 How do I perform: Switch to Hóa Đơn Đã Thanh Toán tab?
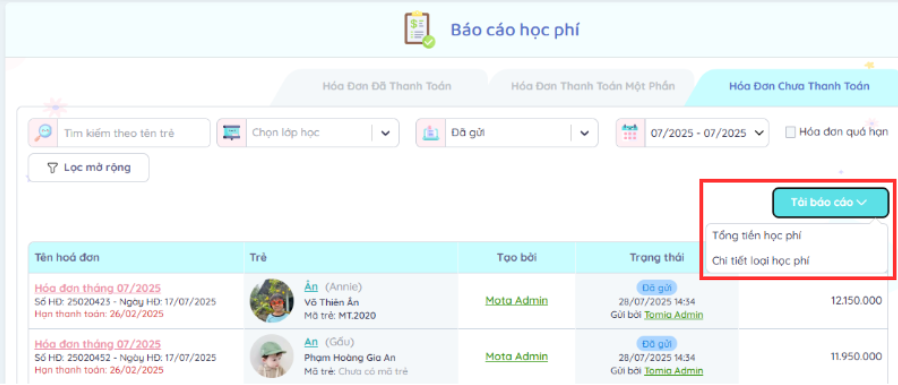coord(387,87)
